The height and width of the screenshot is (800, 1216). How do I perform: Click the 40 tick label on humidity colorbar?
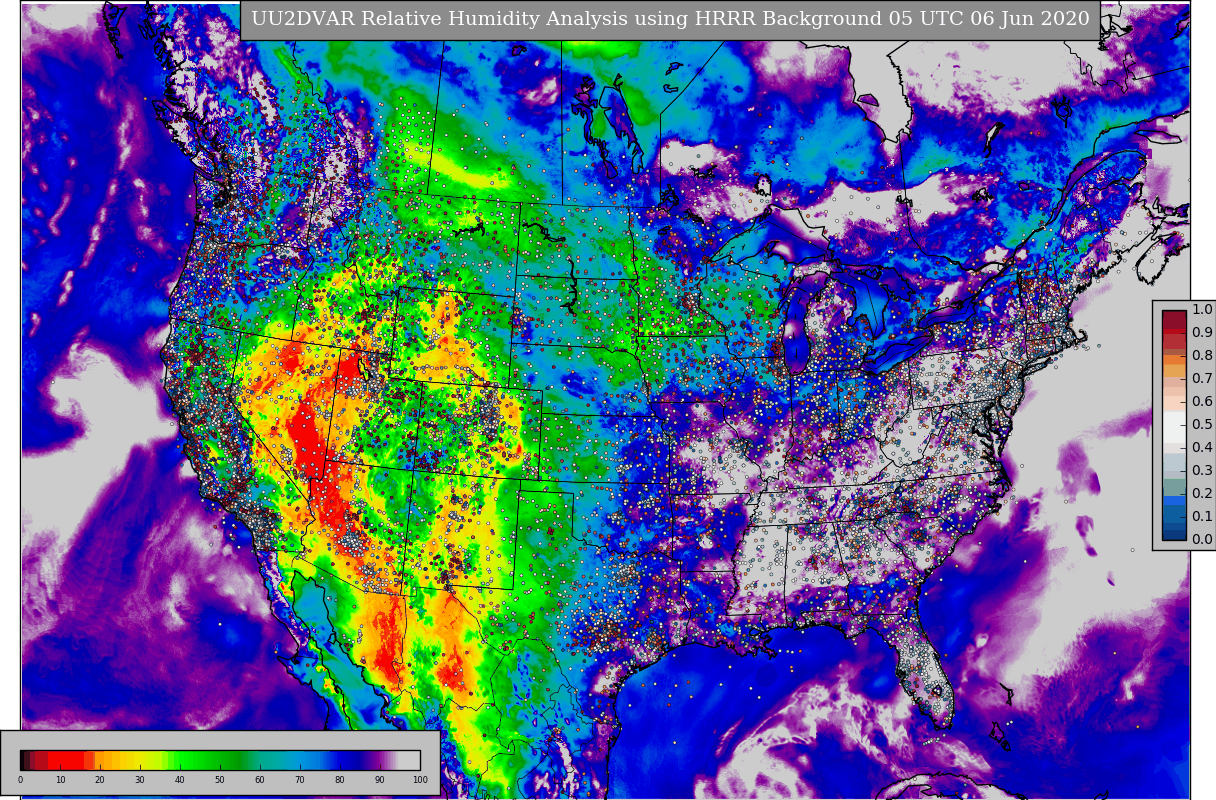pos(180,780)
